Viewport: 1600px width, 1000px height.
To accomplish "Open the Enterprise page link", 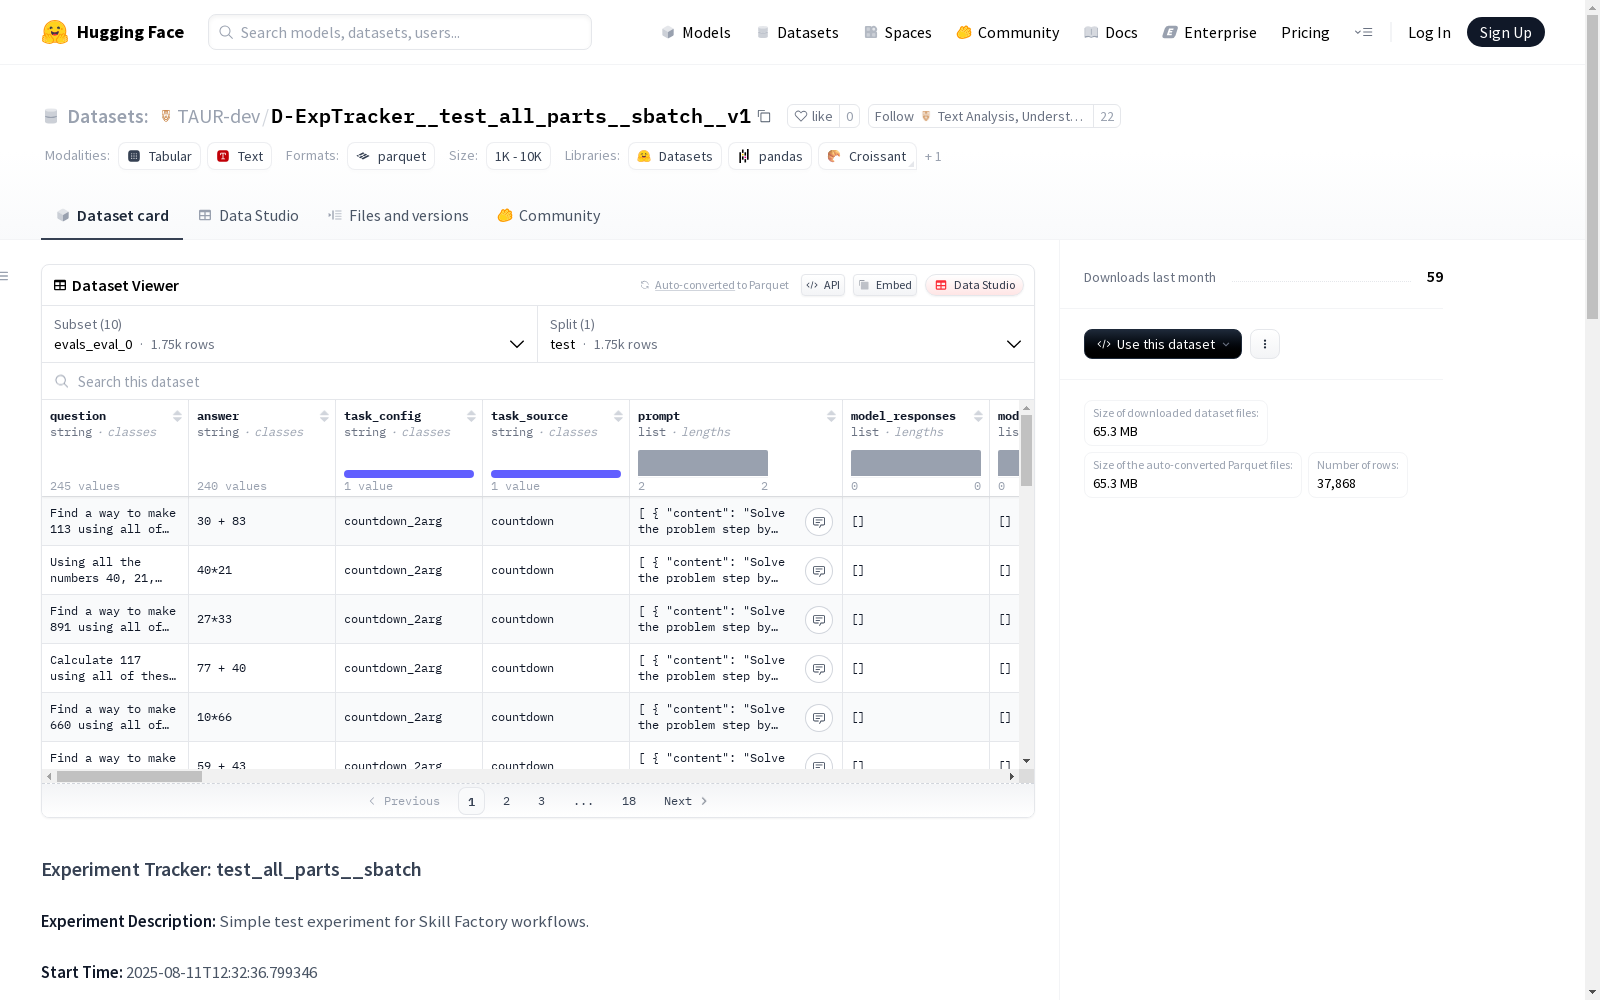I will tap(1210, 32).
